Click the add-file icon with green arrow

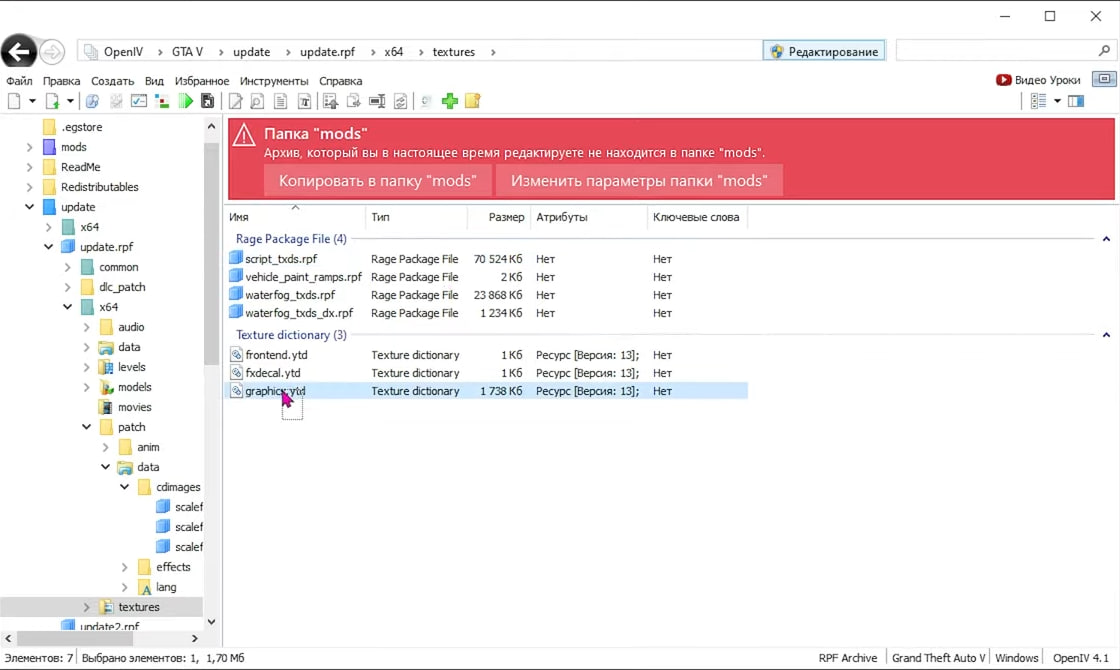click(x=52, y=101)
